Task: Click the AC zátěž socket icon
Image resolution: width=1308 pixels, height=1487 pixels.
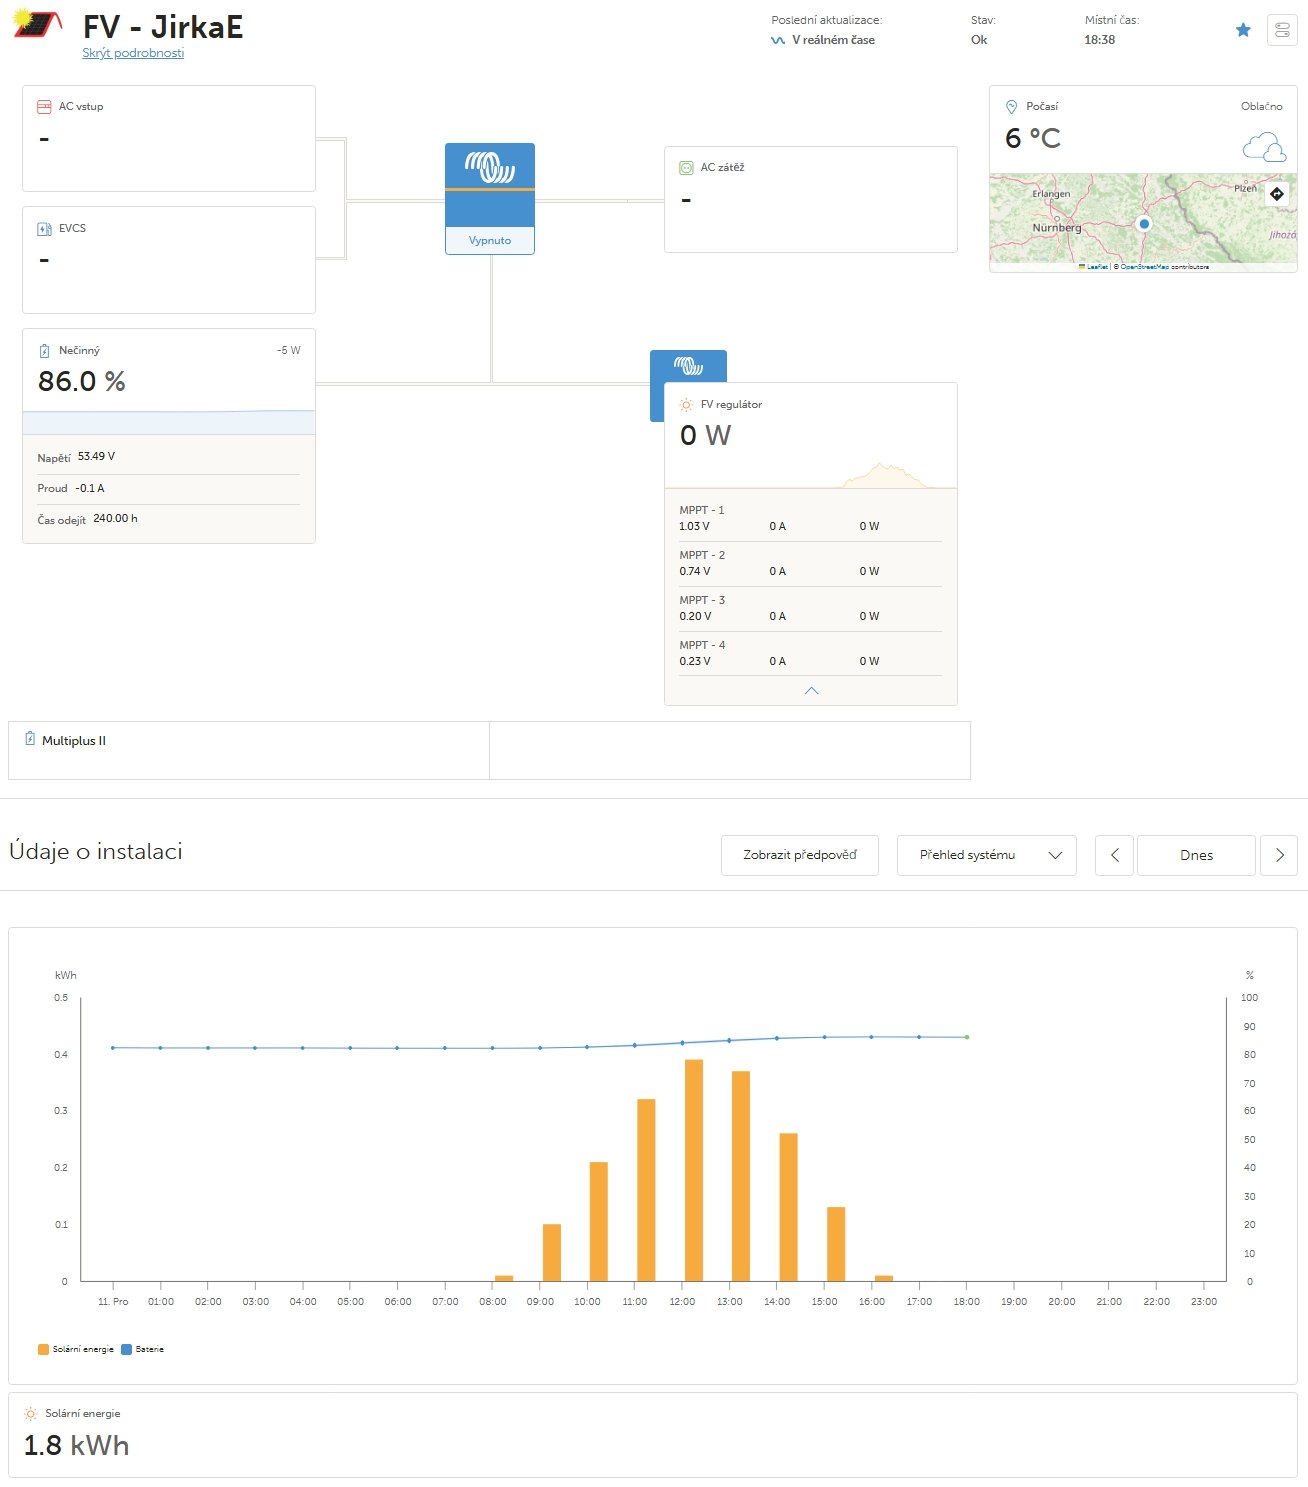Action: [x=686, y=168]
